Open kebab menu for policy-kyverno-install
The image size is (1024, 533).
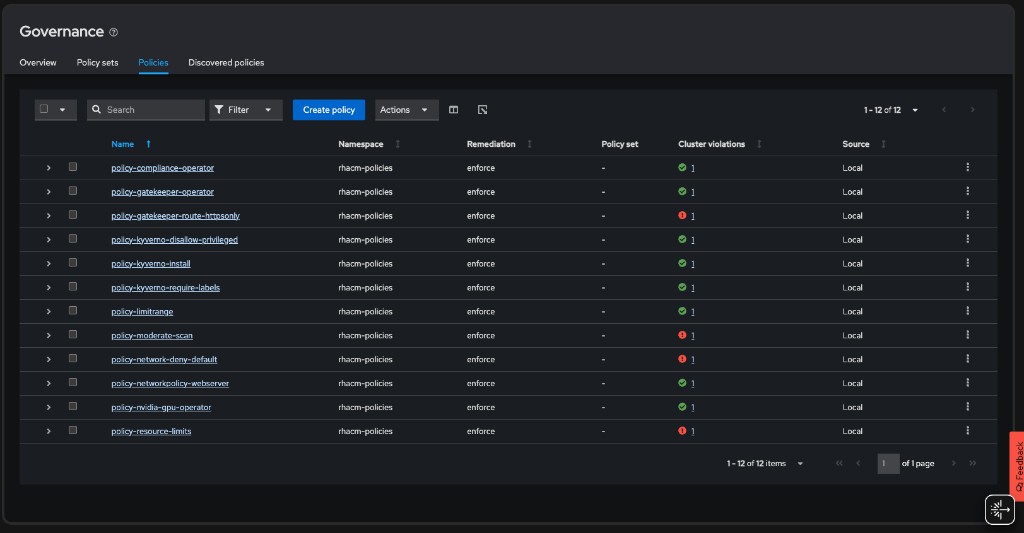[967, 263]
